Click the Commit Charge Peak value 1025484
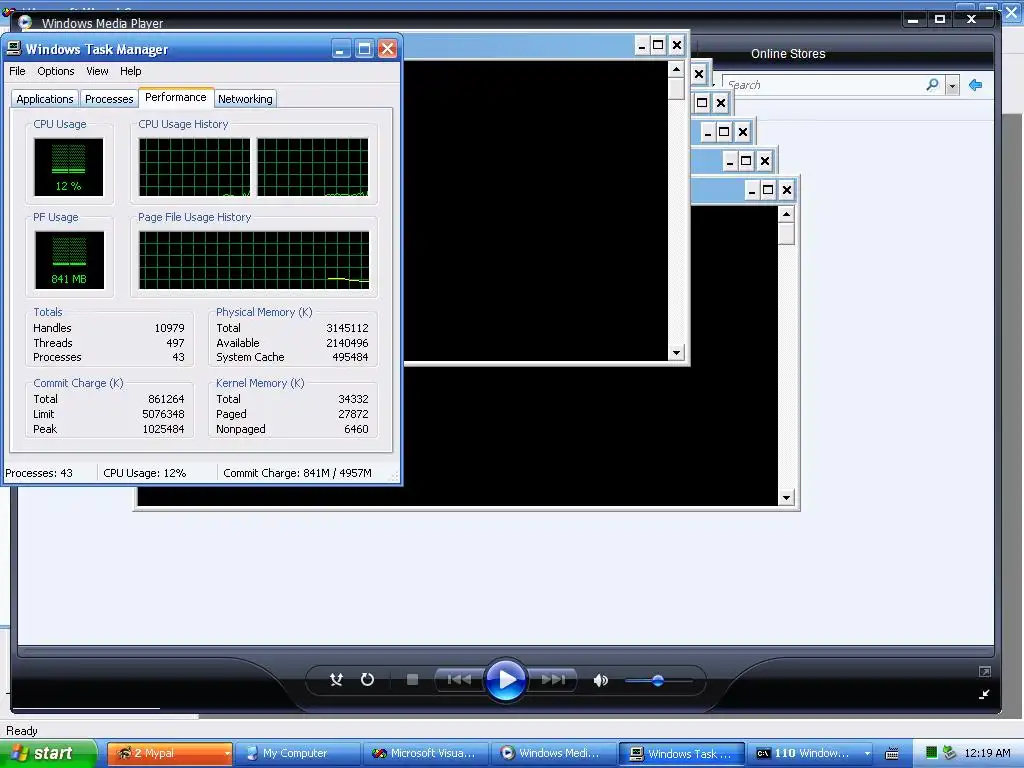This screenshot has height=768, width=1024. click(x=163, y=429)
